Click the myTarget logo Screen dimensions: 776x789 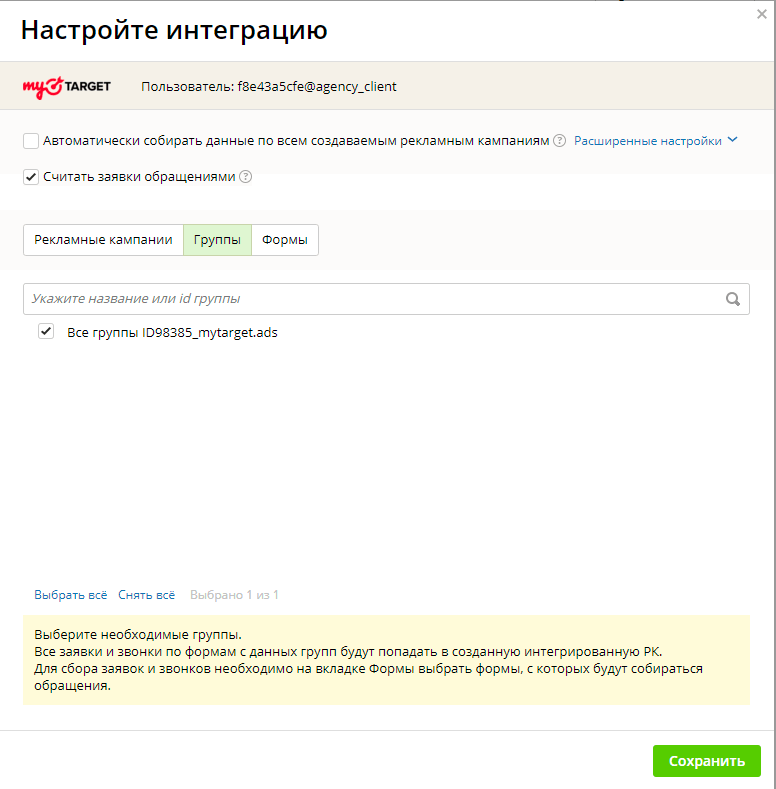[x=66, y=87]
